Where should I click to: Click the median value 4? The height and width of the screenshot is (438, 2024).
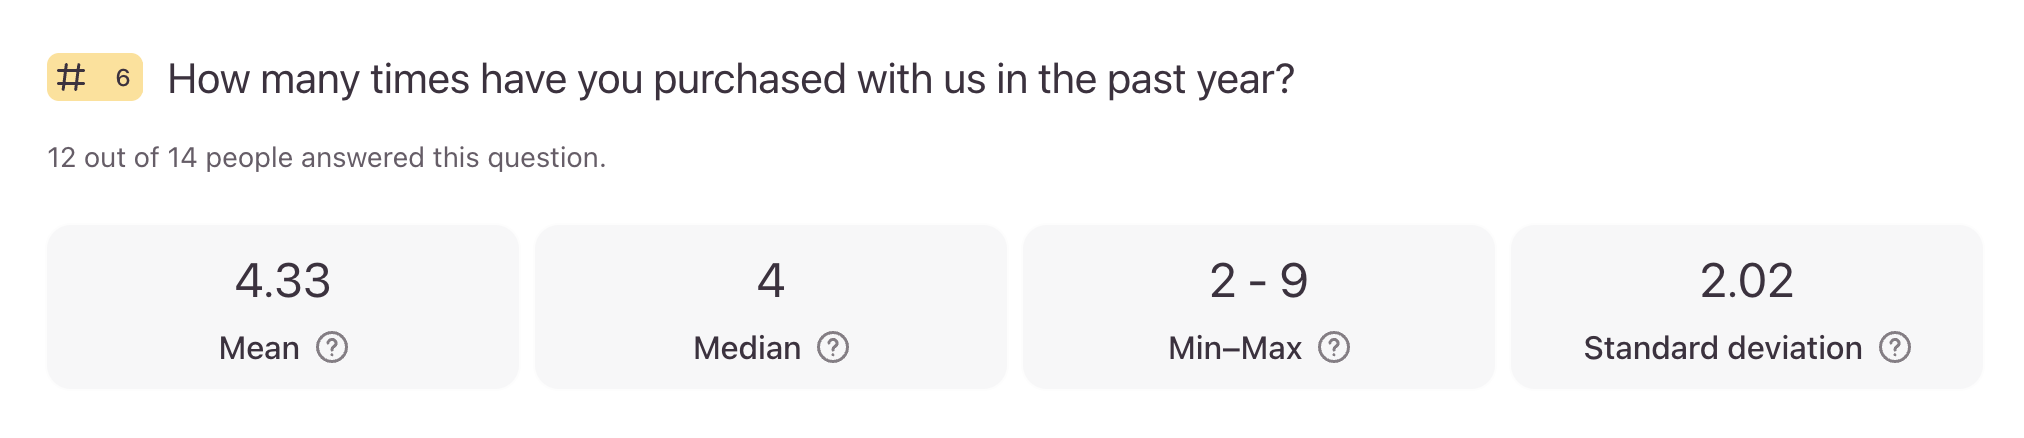770,281
